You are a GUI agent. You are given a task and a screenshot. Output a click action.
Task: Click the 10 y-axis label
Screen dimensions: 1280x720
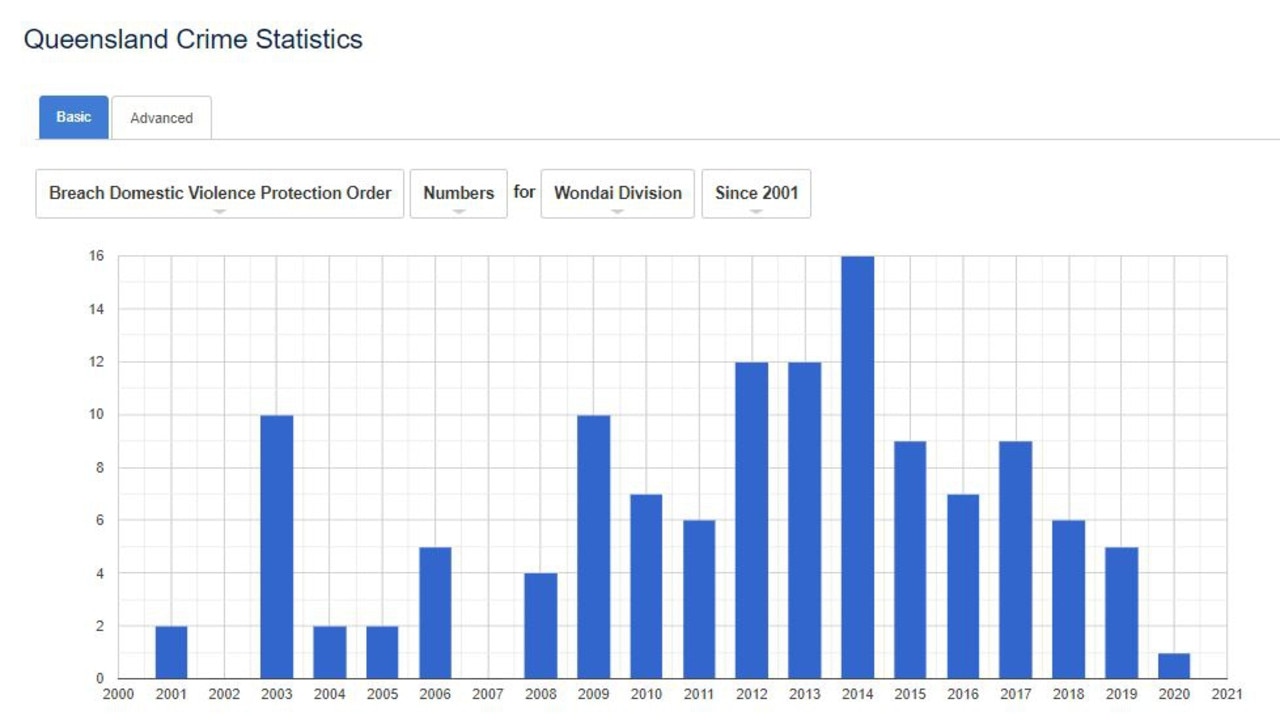96,415
